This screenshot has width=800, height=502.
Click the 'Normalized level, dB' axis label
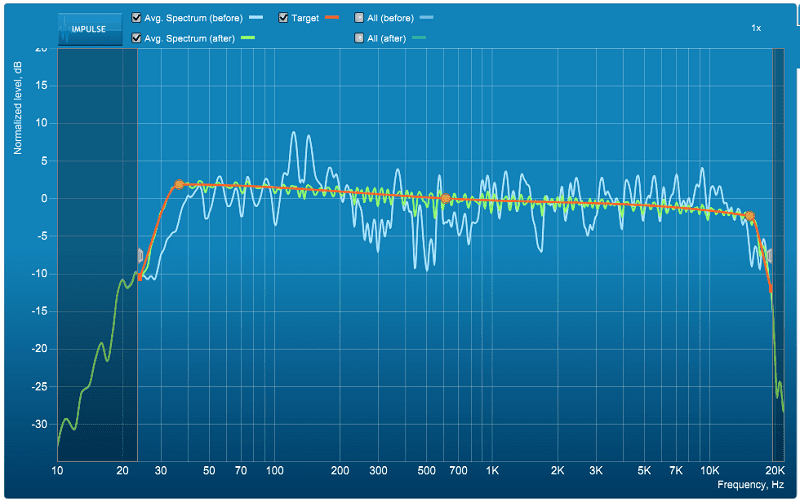pyautogui.click(x=18, y=108)
